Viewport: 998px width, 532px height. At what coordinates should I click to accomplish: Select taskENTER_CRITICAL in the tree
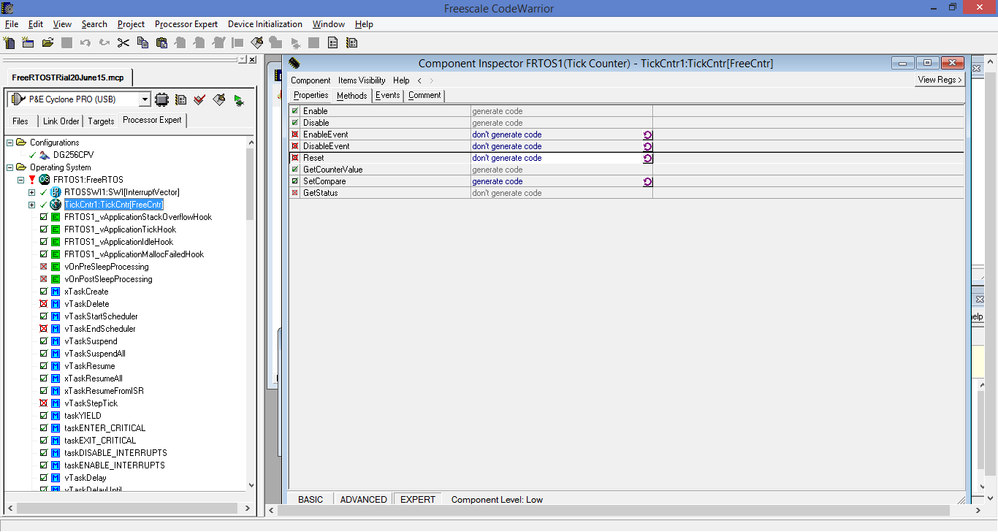point(104,428)
